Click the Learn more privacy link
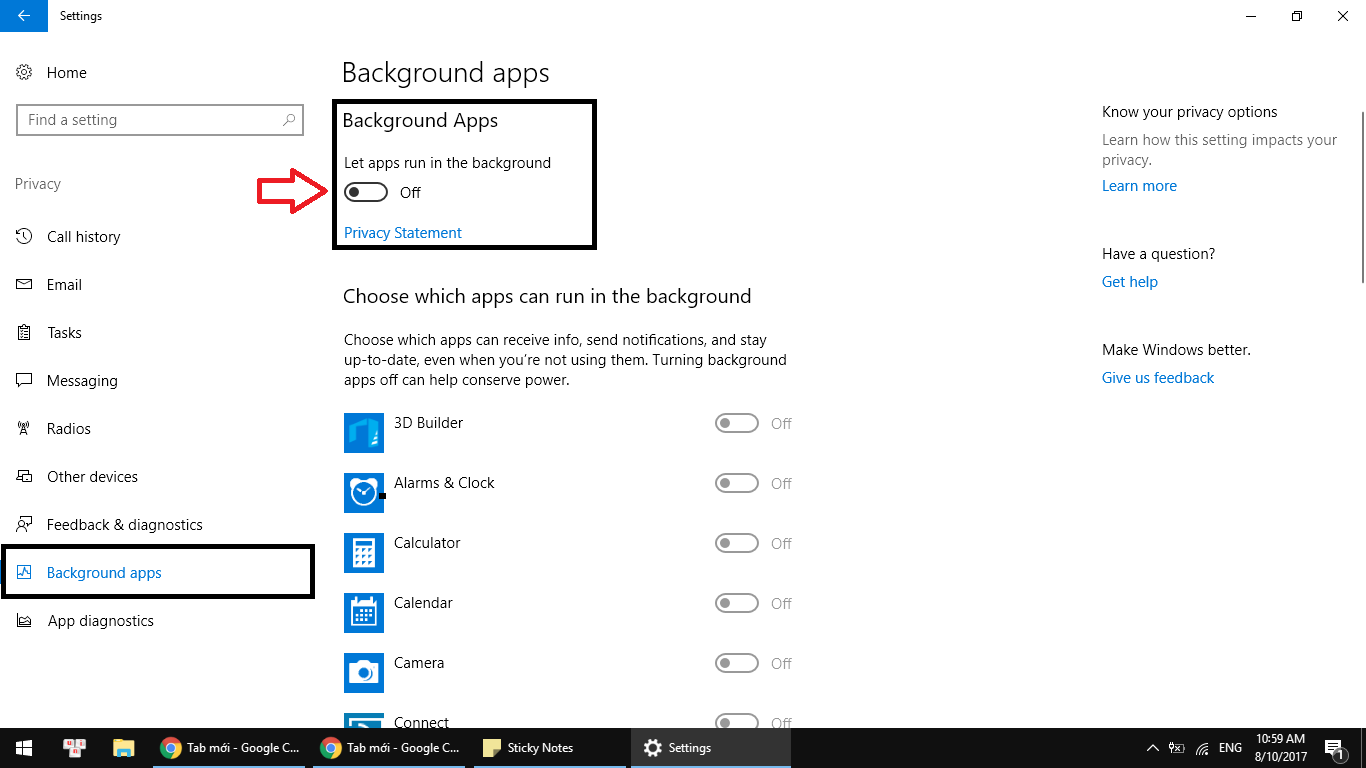Image resolution: width=1366 pixels, height=768 pixels. pos(1139,186)
